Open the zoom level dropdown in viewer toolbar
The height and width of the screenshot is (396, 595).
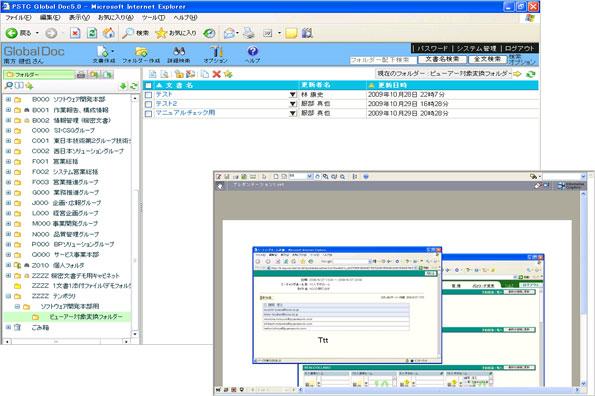(x=310, y=177)
